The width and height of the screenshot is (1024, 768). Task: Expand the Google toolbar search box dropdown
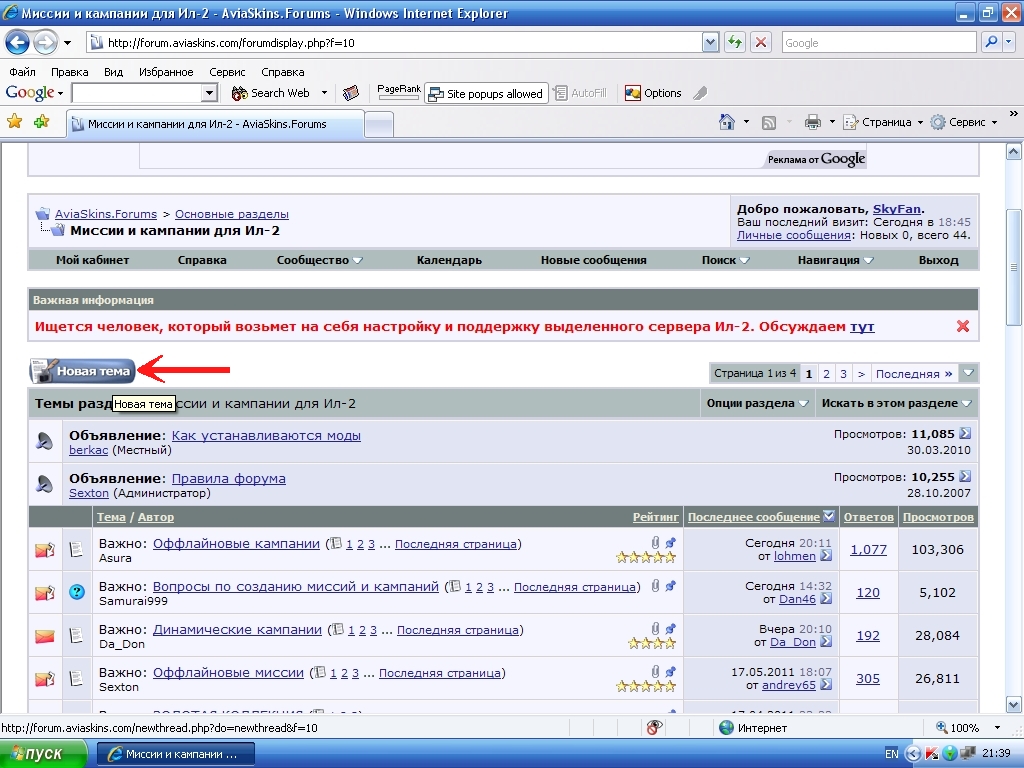click(209, 93)
